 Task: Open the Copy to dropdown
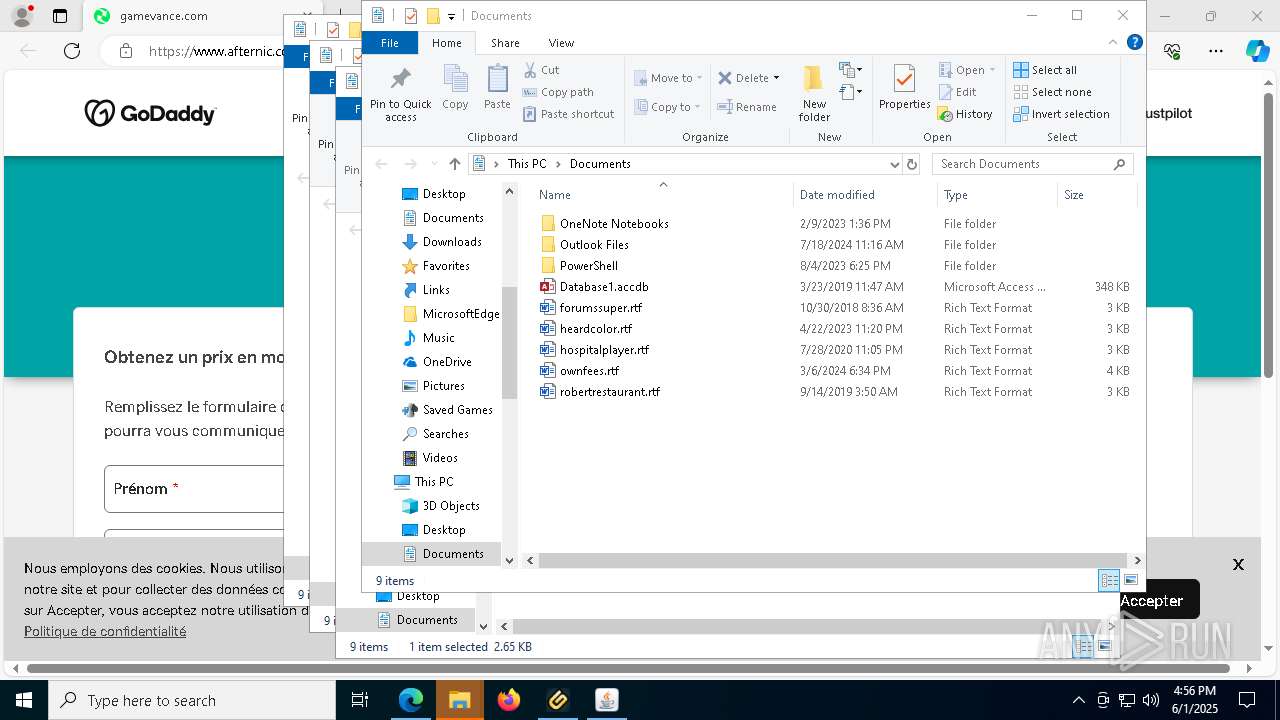(x=667, y=107)
